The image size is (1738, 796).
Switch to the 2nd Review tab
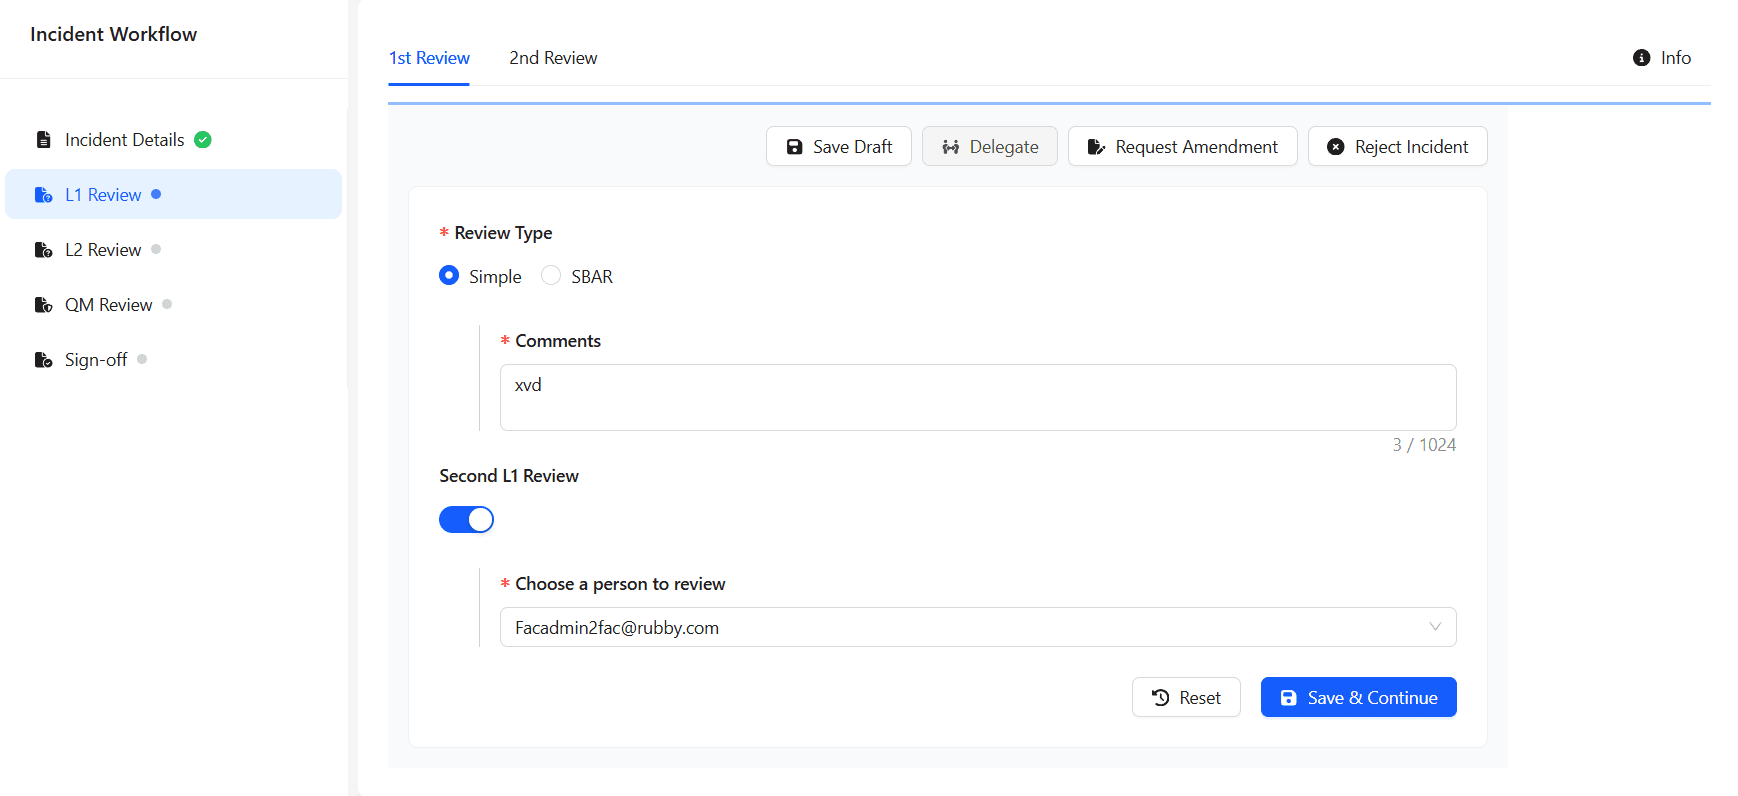click(553, 58)
